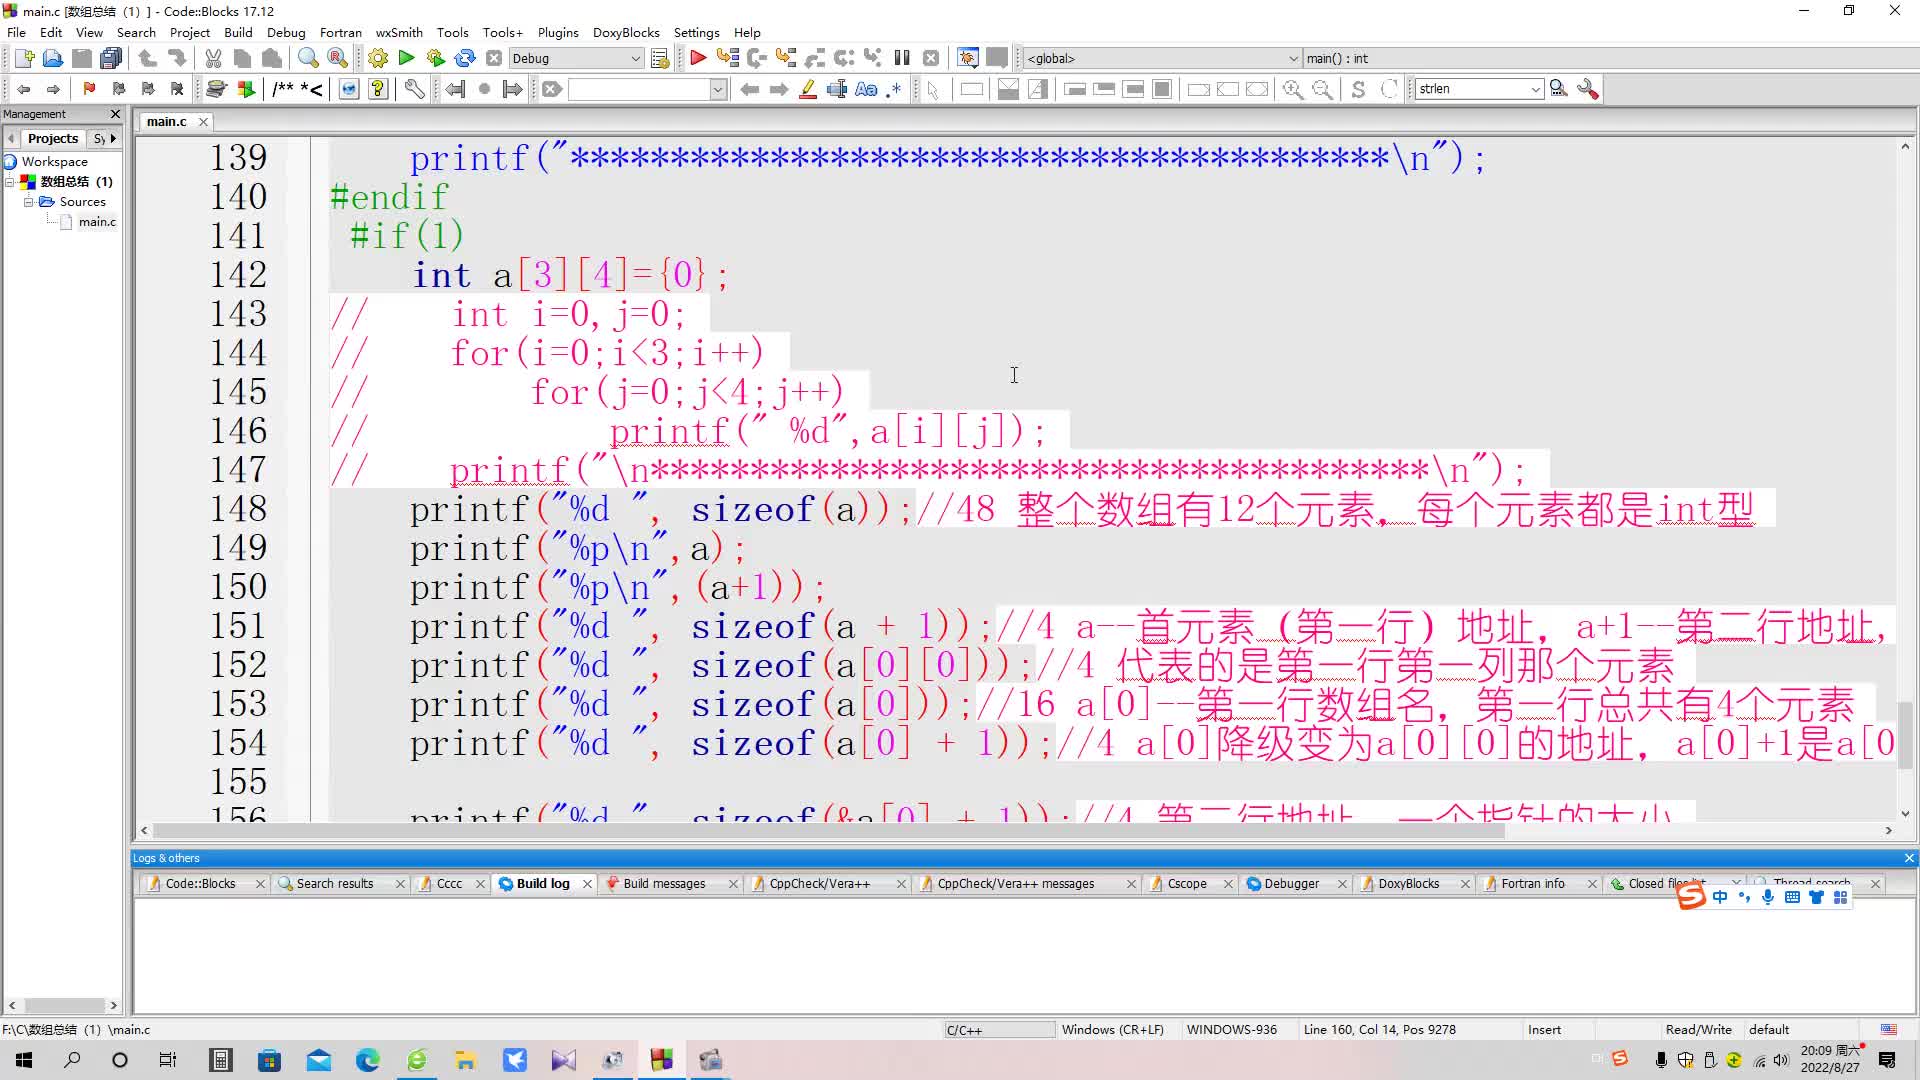This screenshot has width=1920, height=1080.
Task: Toggle regex search icon
Action: tap(894, 89)
